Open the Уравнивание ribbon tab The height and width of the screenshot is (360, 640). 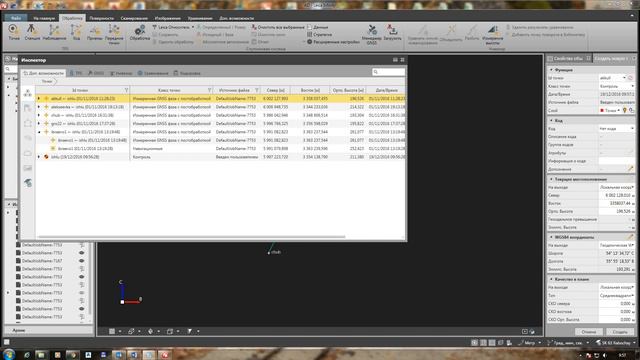click(x=200, y=18)
